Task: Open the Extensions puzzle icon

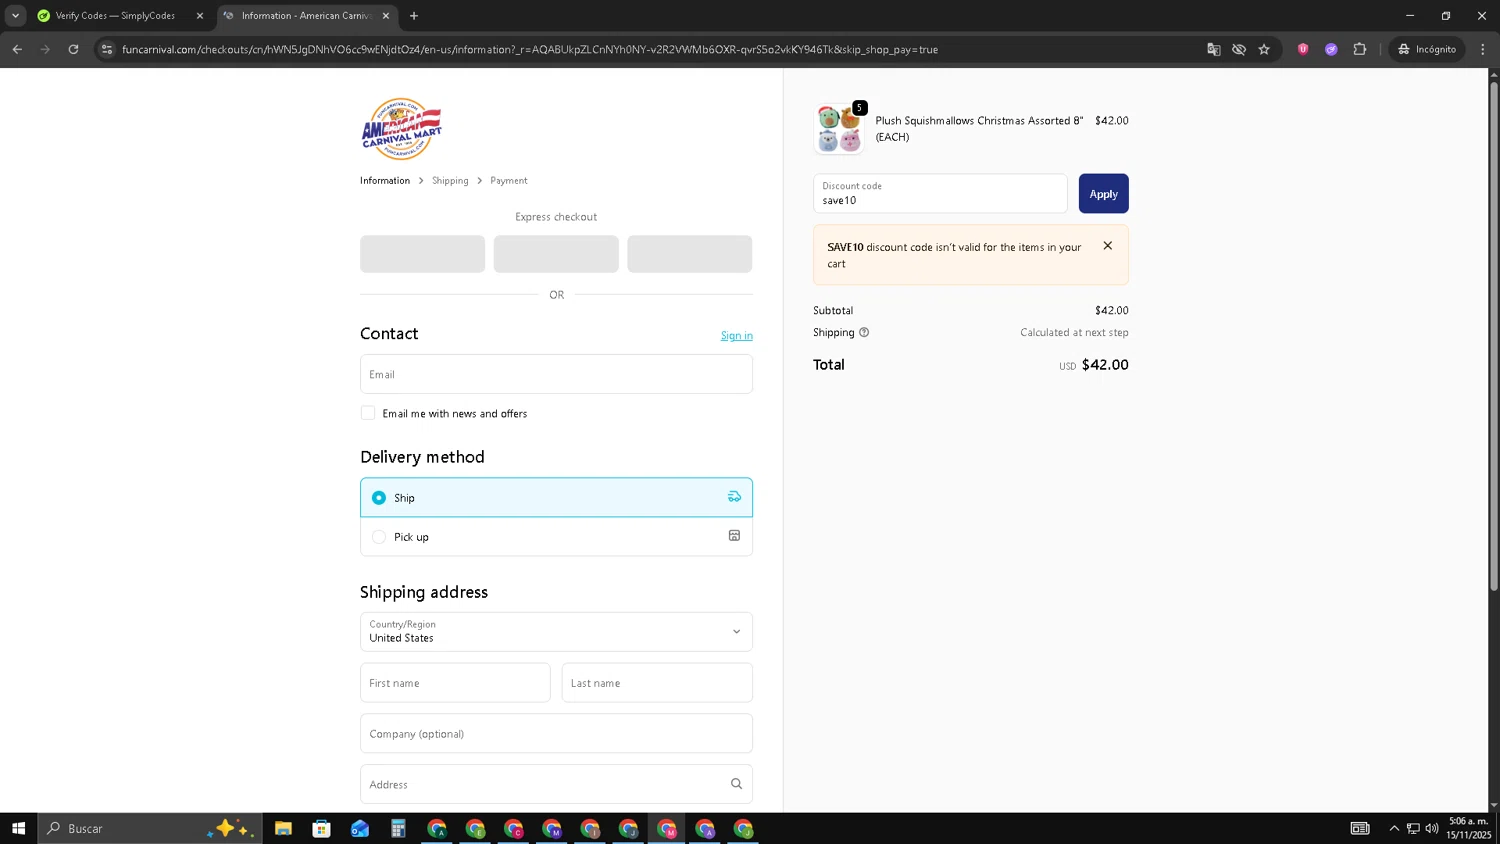Action: (1359, 49)
